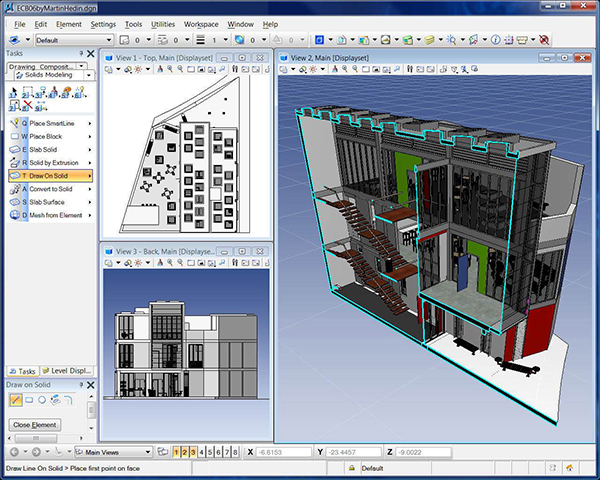The height and width of the screenshot is (480, 600).
Task: Open the Utilities menu
Action: (162, 23)
